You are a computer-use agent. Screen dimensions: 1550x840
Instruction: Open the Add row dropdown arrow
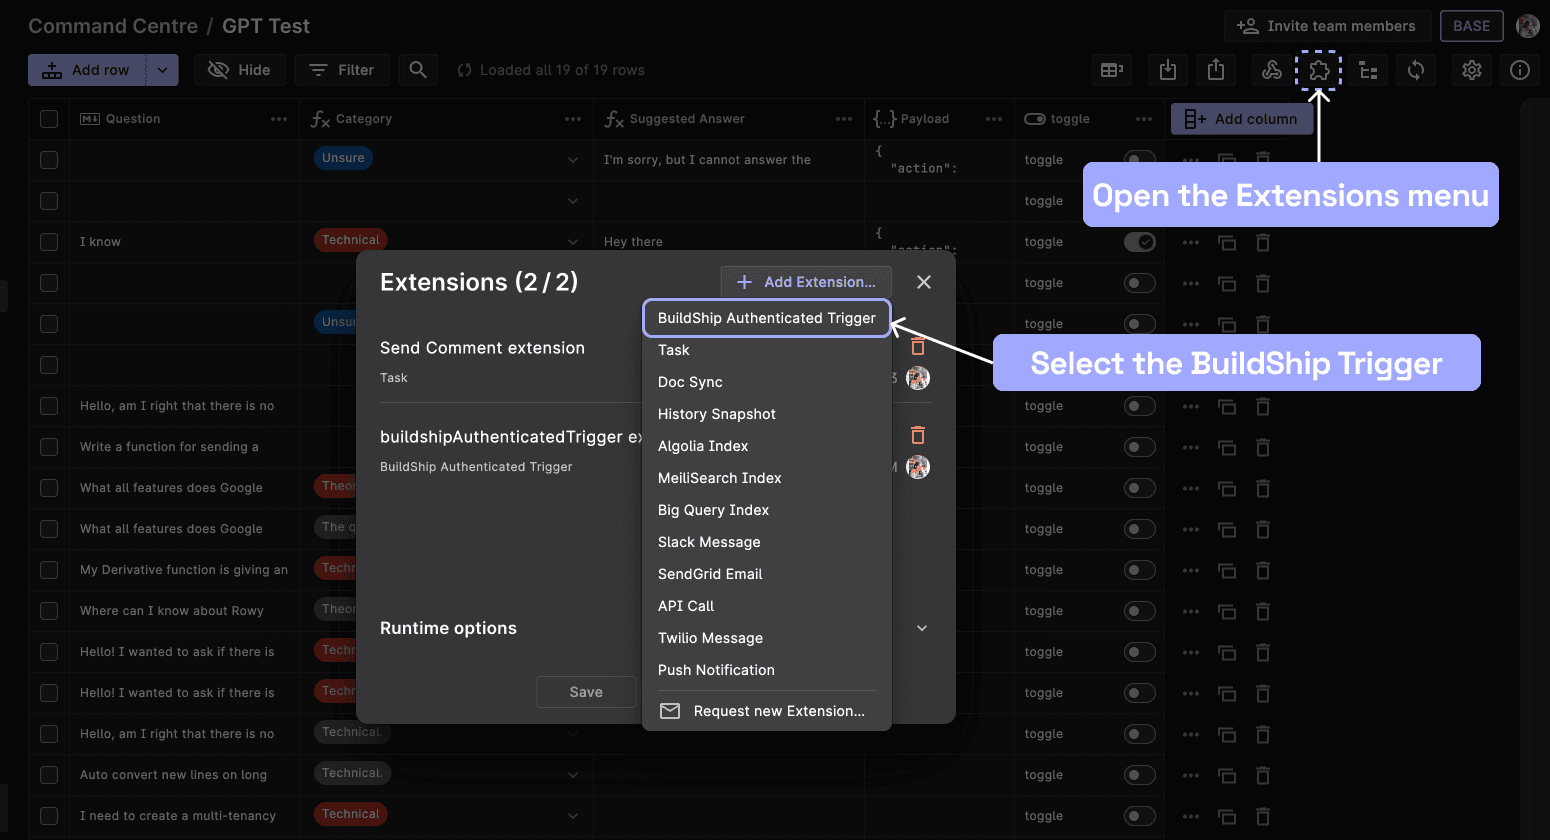click(162, 70)
